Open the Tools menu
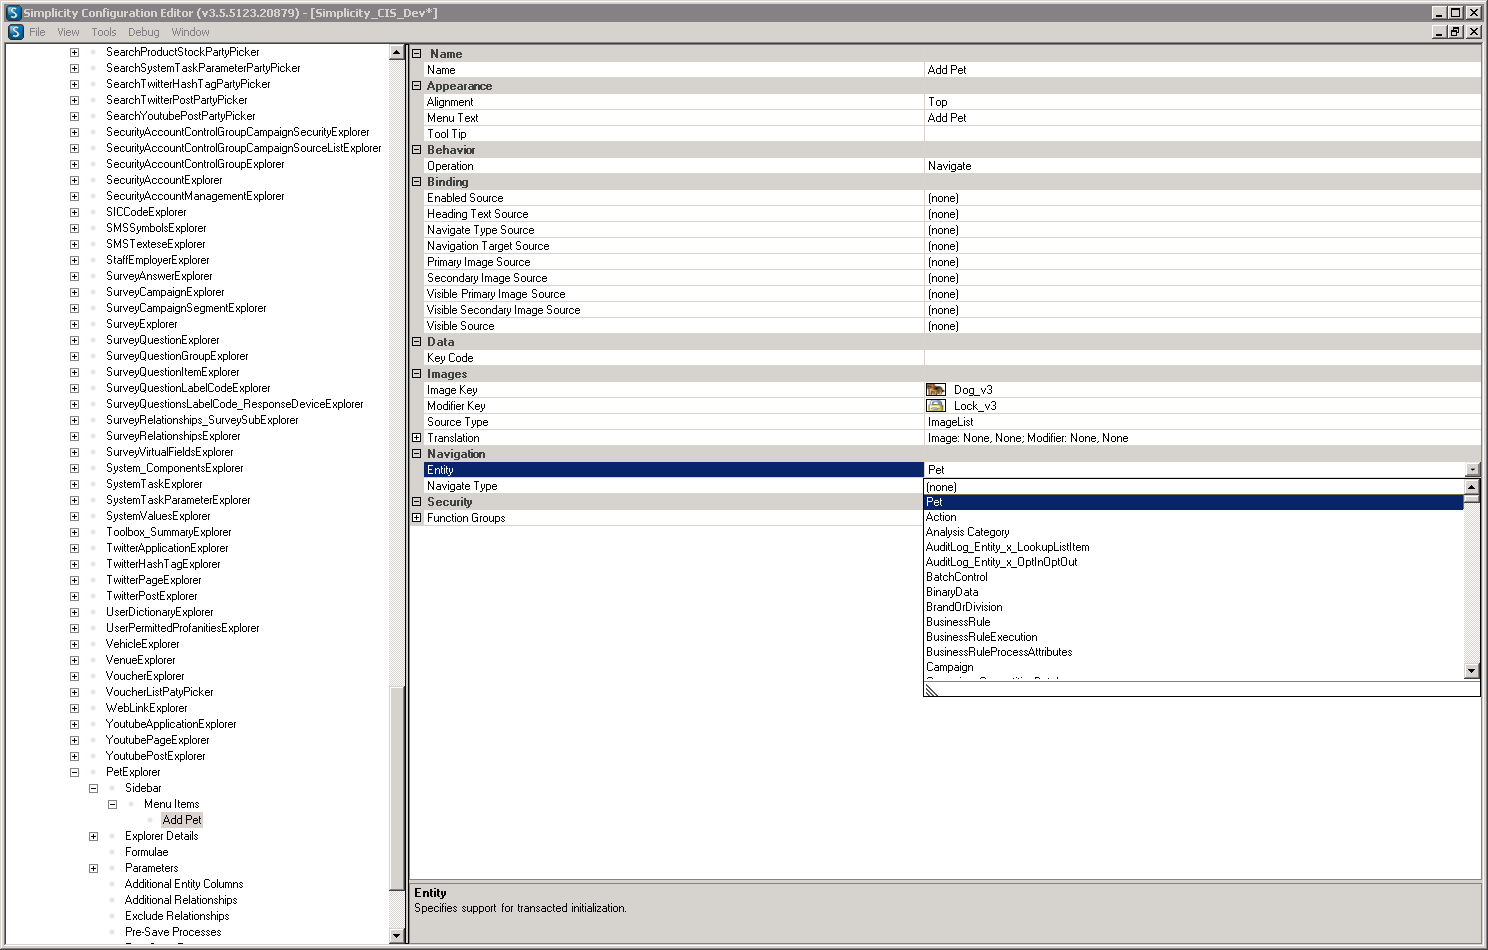The image size is (1488, 950). tap(104, 32)
